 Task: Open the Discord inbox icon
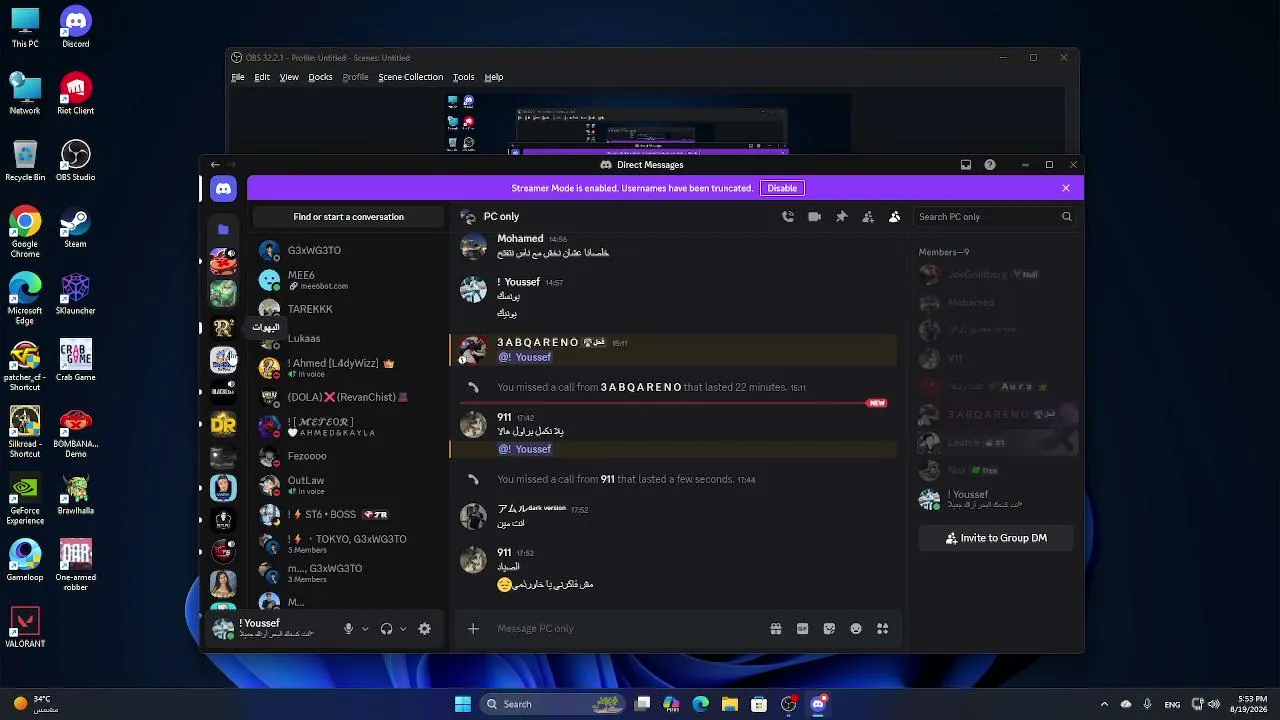pos(966,165)
